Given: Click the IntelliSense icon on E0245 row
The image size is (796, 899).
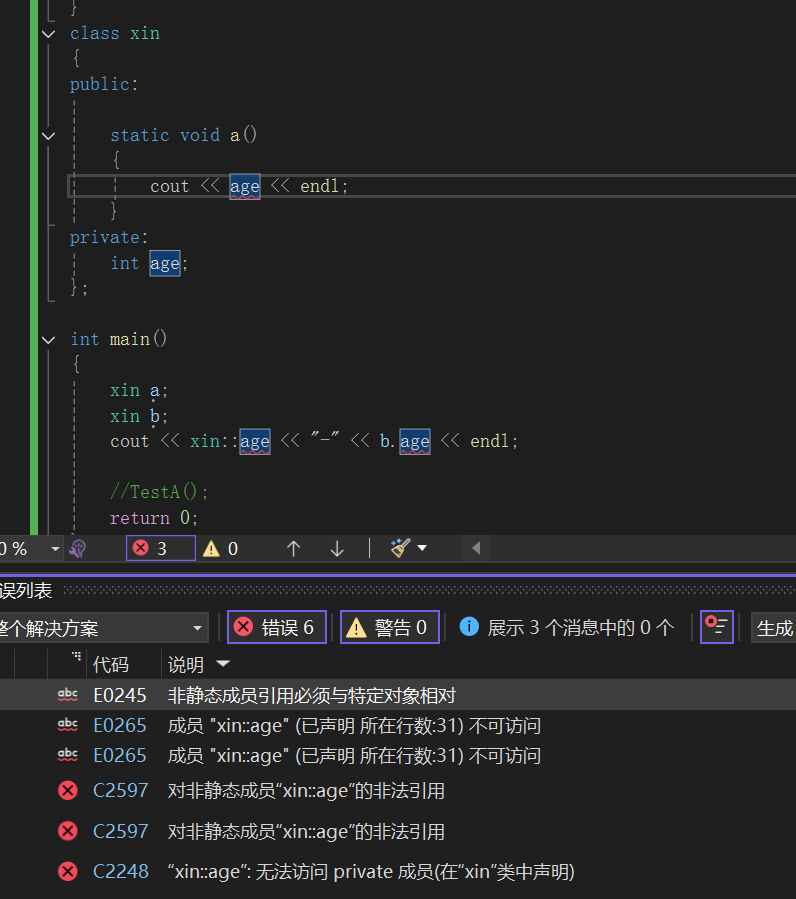Looking at the screenshot, I should point(68,695).
